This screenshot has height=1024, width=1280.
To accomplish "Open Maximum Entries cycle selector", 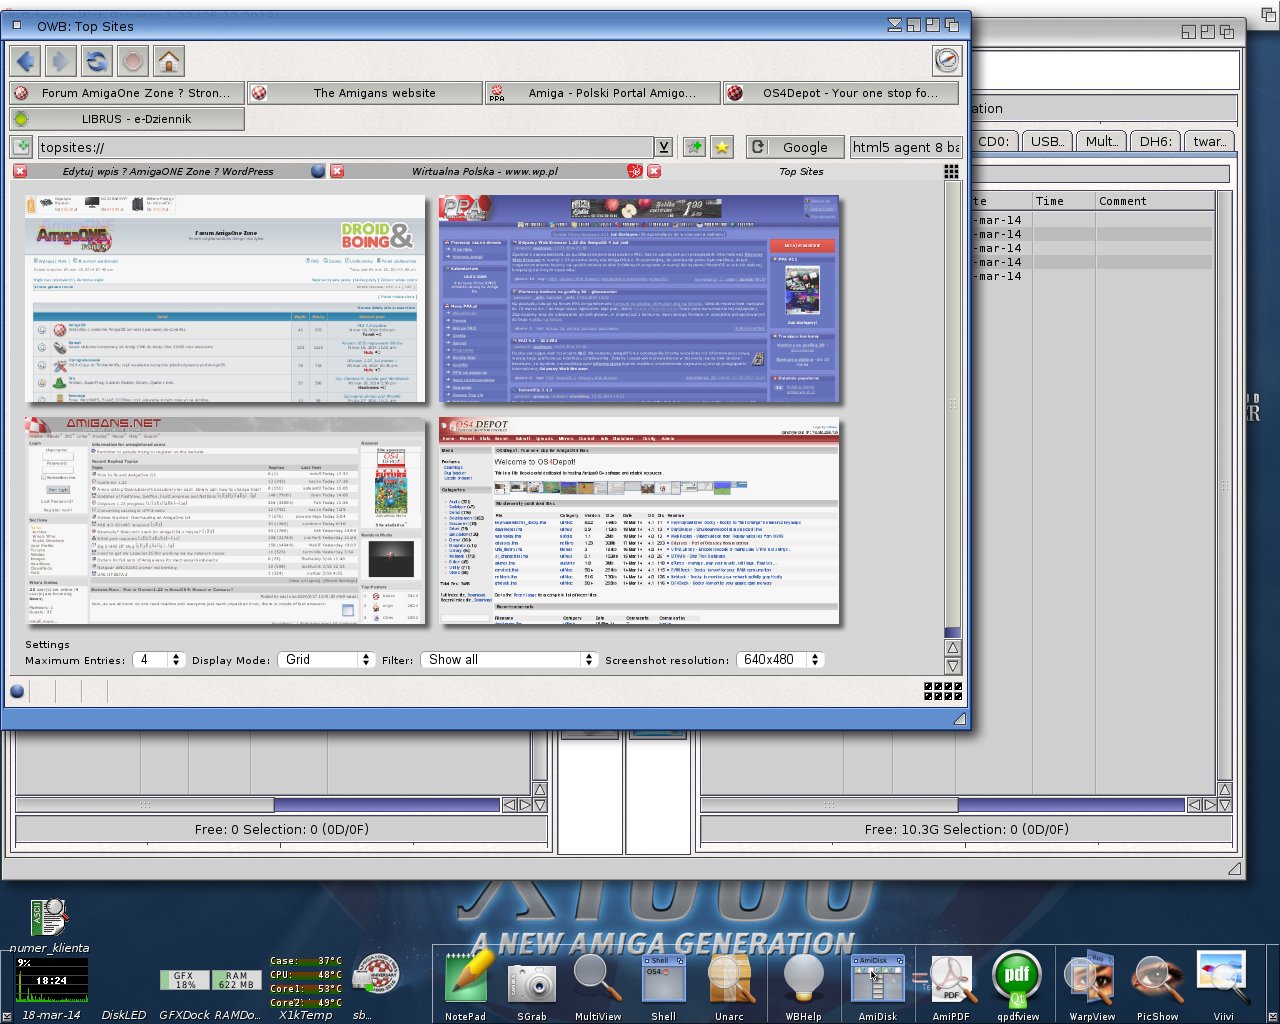I will pyautogui.click(x=160, y=660).
